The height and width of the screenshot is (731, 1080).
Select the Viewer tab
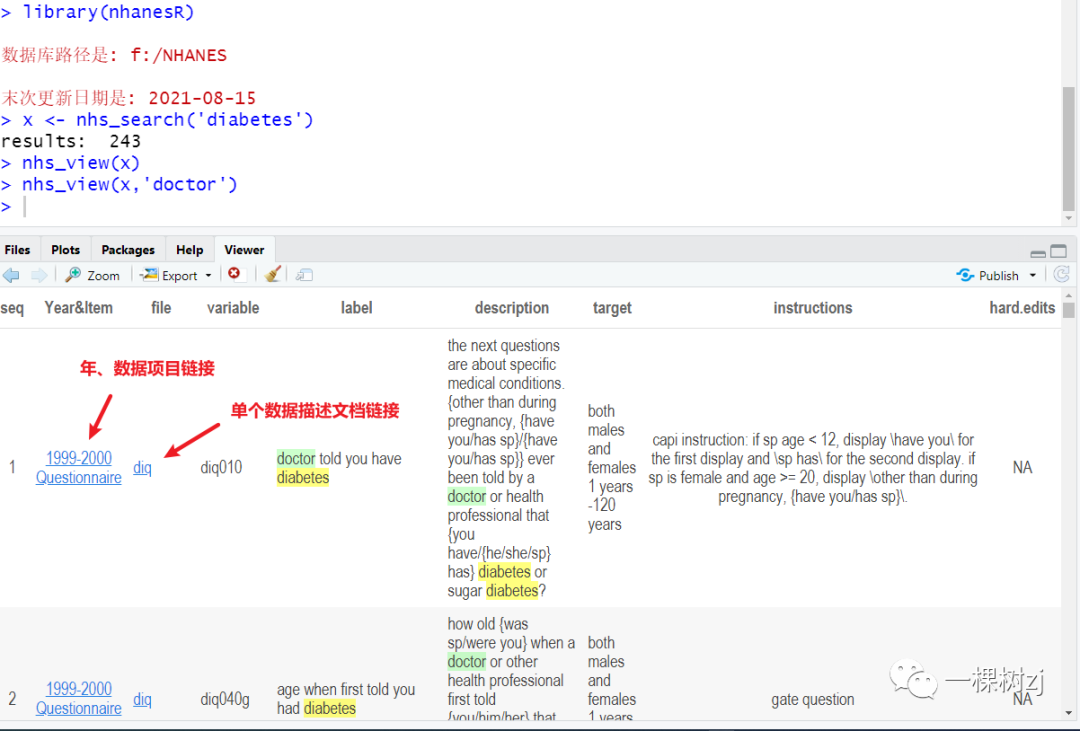click(245, 249)
